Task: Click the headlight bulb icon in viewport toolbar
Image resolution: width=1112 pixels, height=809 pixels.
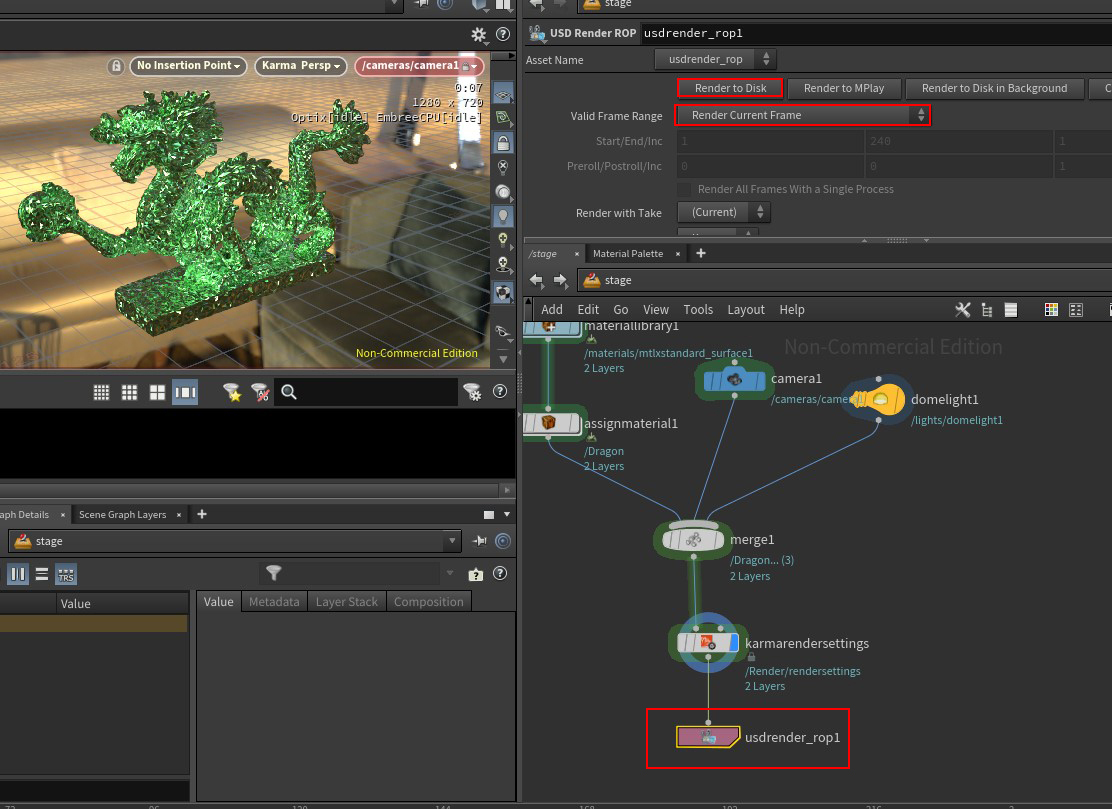Action: click(503, 213)
